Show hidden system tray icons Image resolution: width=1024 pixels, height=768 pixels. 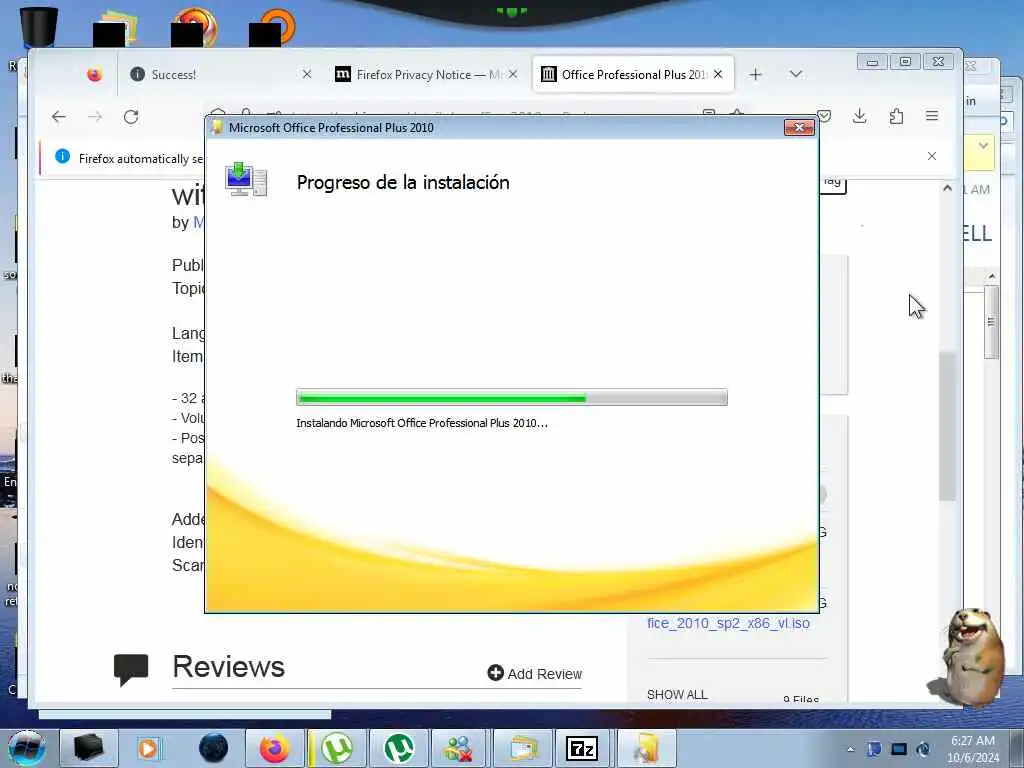pyautogui.click(x=850, y=749)
